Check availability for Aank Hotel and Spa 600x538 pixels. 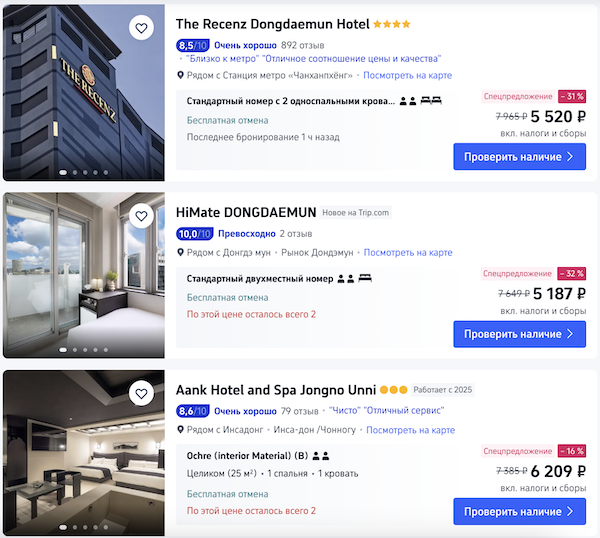(x=519, y=511)
